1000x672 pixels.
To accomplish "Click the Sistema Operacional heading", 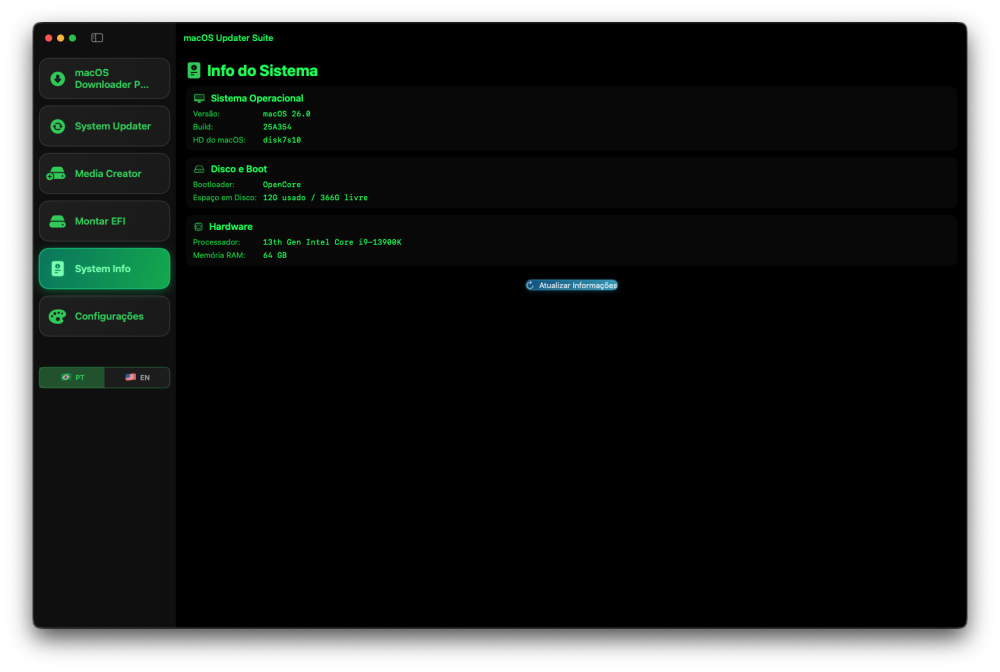I will [257, 98].
